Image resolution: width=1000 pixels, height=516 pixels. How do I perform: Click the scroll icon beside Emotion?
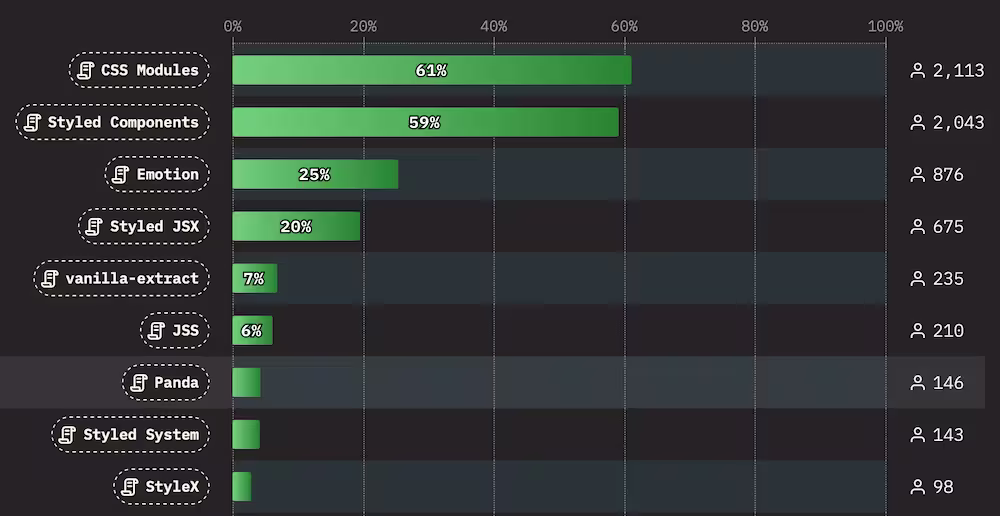click(121, 175)
